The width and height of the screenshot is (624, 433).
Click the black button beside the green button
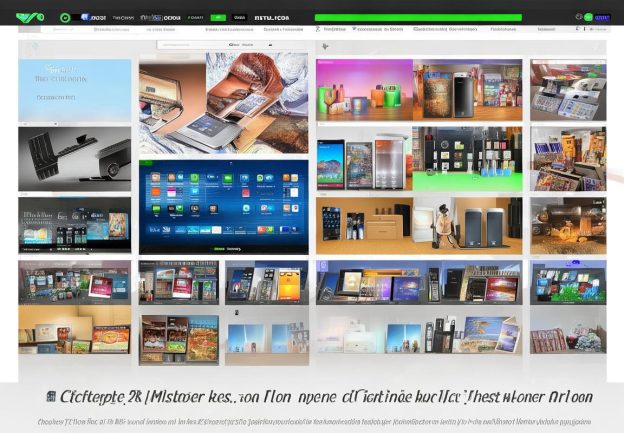point(240,18)
